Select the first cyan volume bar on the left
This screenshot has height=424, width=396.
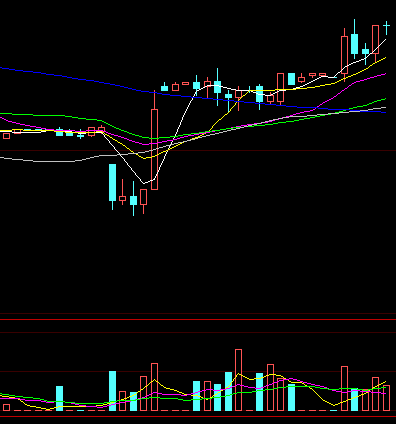point(59,398)
